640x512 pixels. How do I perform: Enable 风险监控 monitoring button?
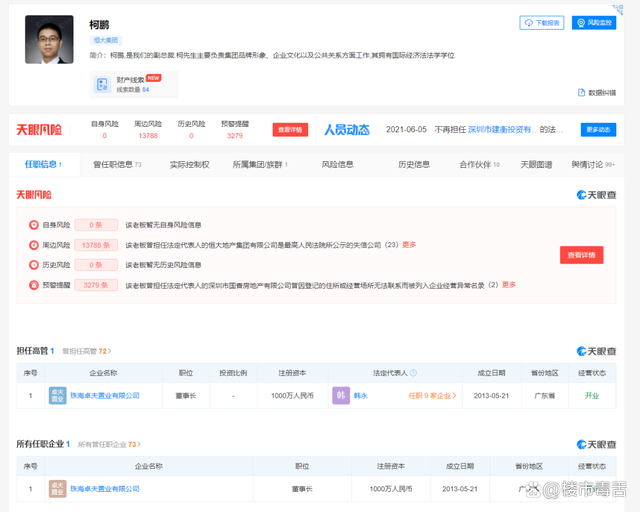[594, 23]
